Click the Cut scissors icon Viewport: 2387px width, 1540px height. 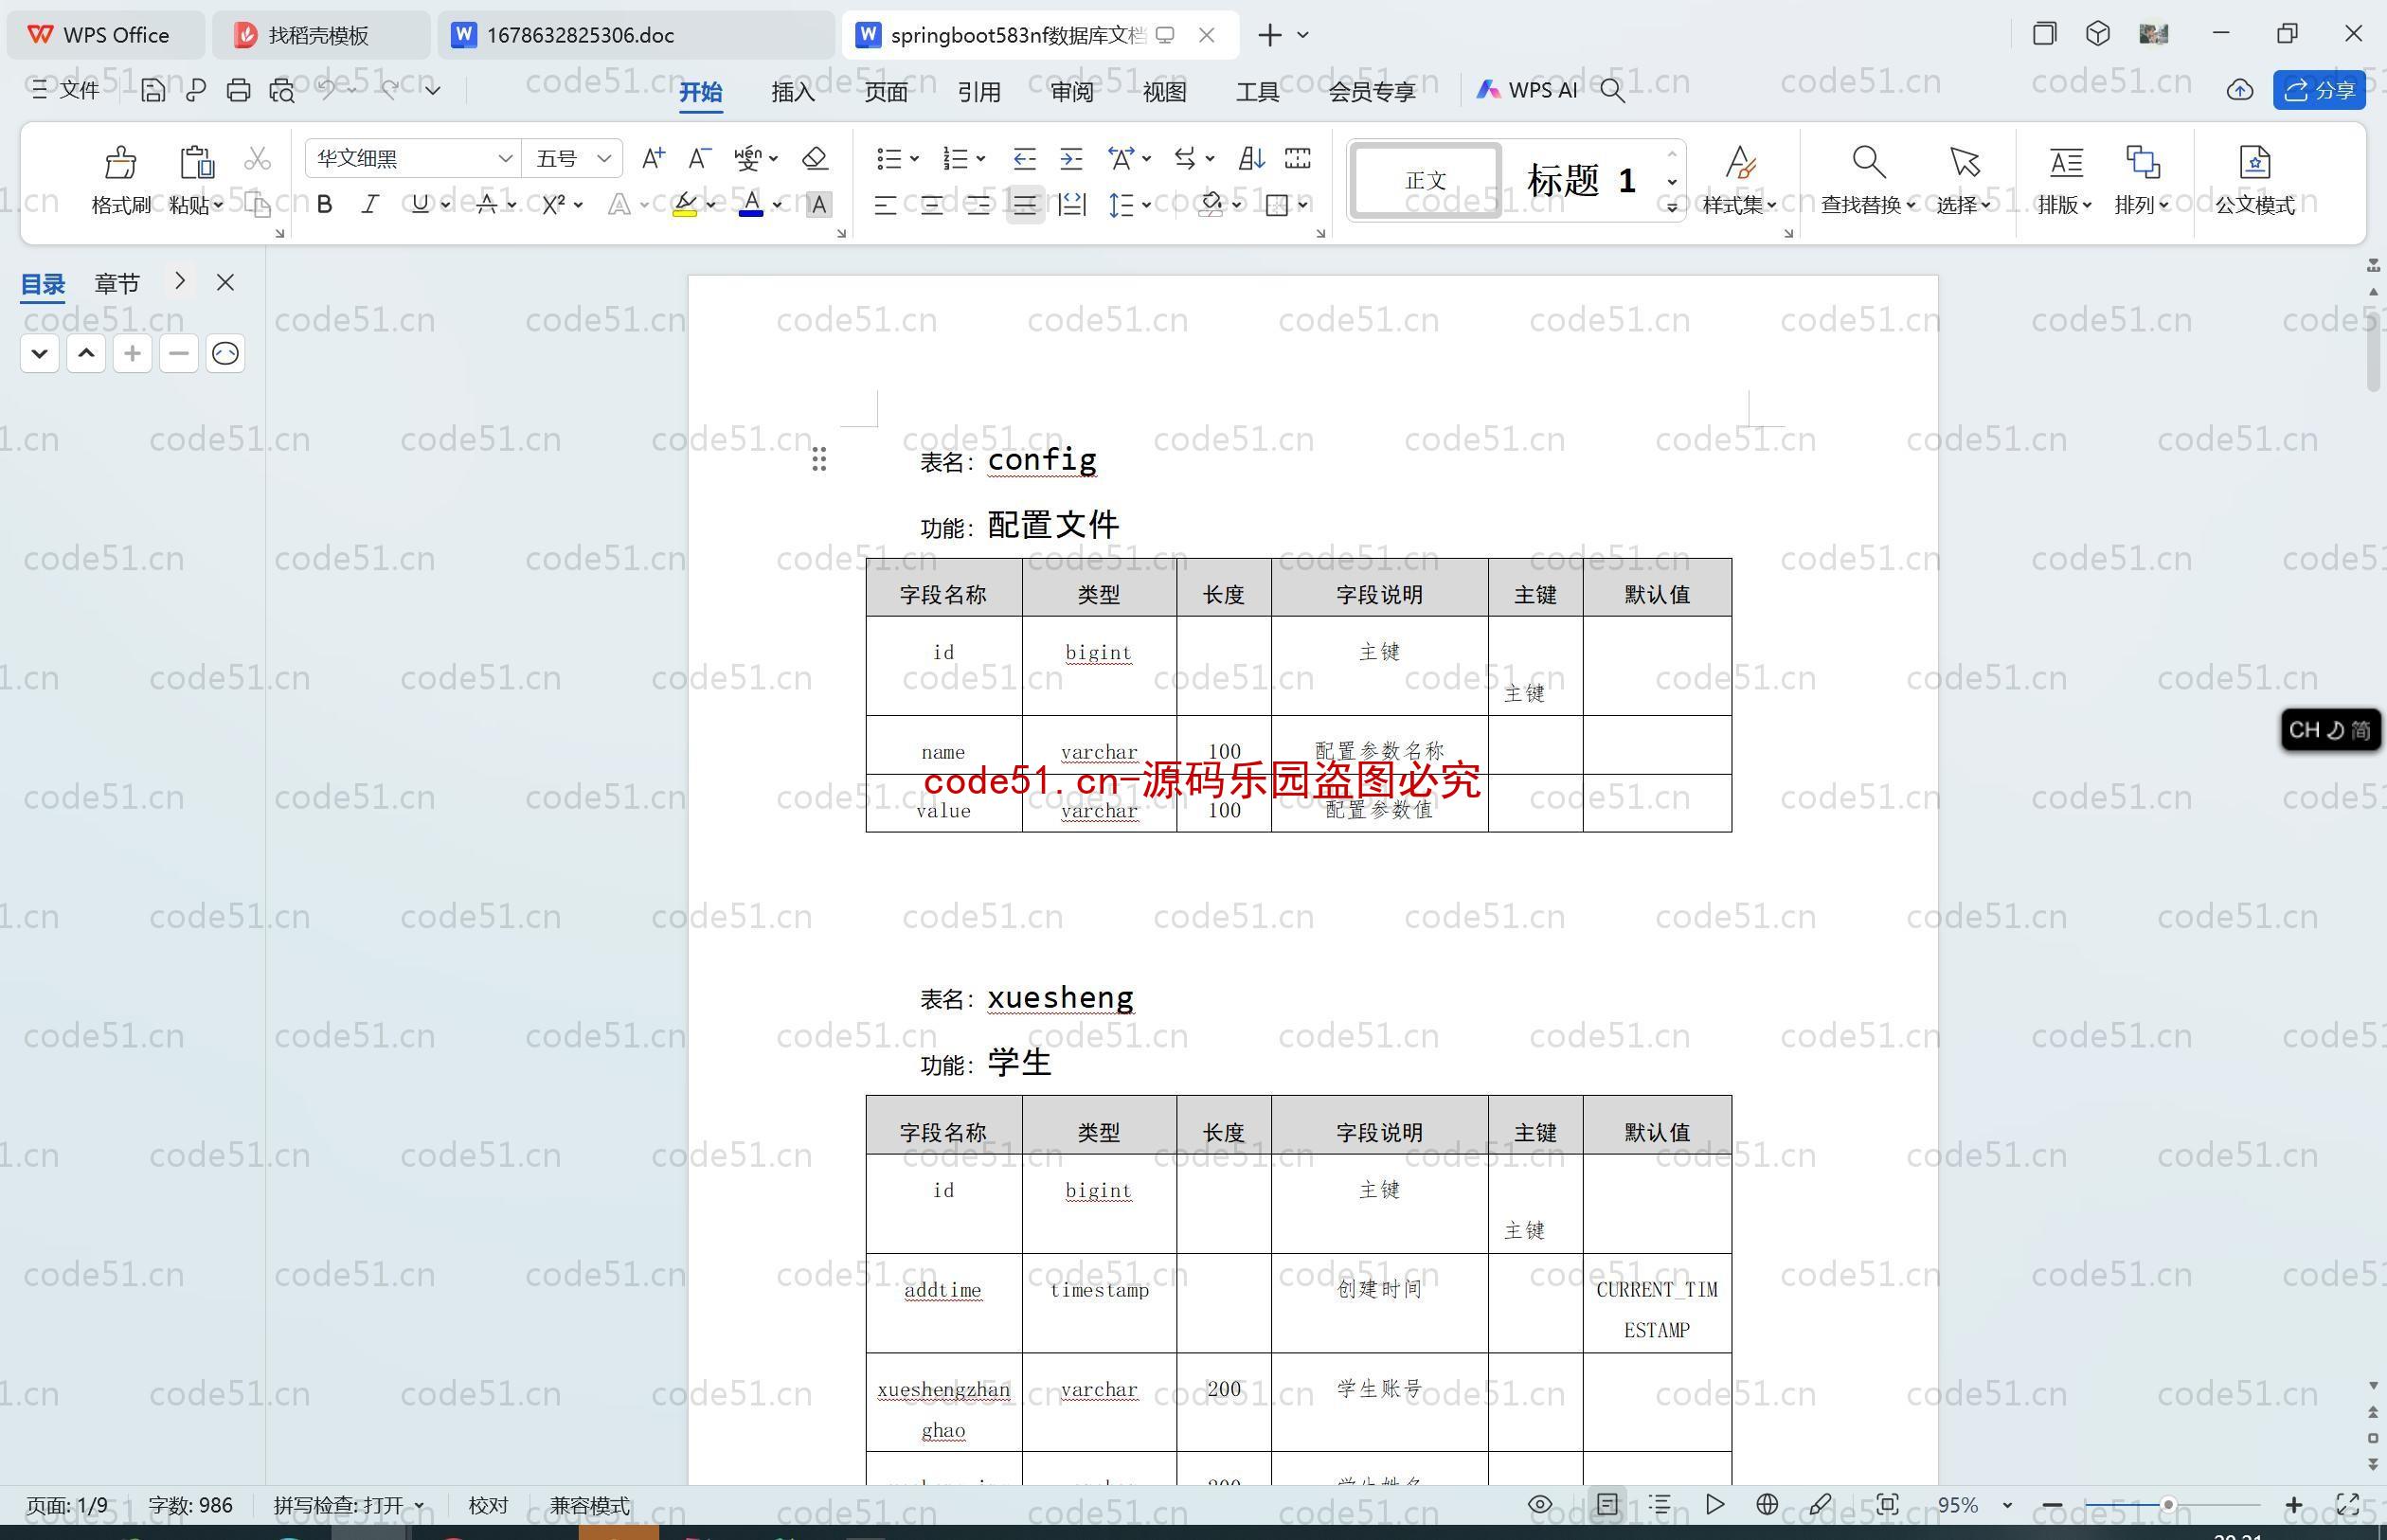[x=257, y=159]
